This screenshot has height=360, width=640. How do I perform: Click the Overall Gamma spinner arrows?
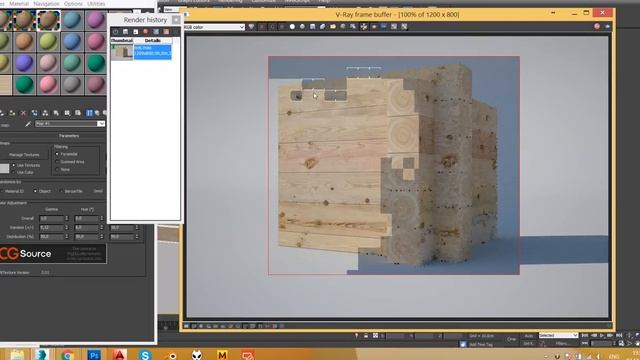tap(67, 218)
